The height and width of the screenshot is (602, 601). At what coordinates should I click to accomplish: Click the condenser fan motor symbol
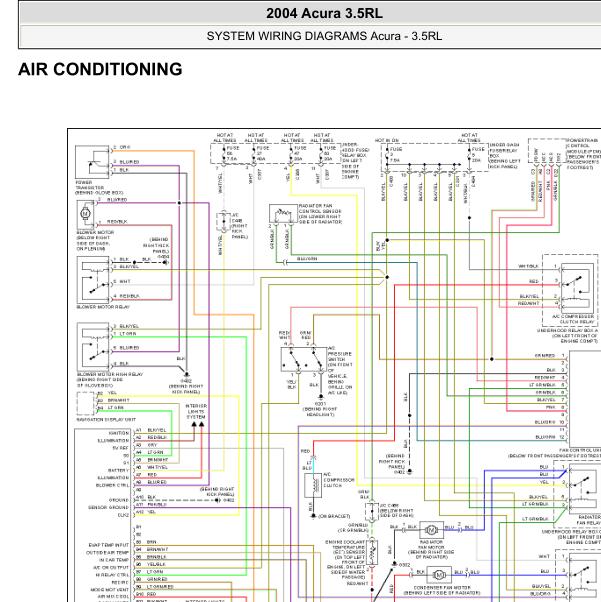click(x=439, y=575)
